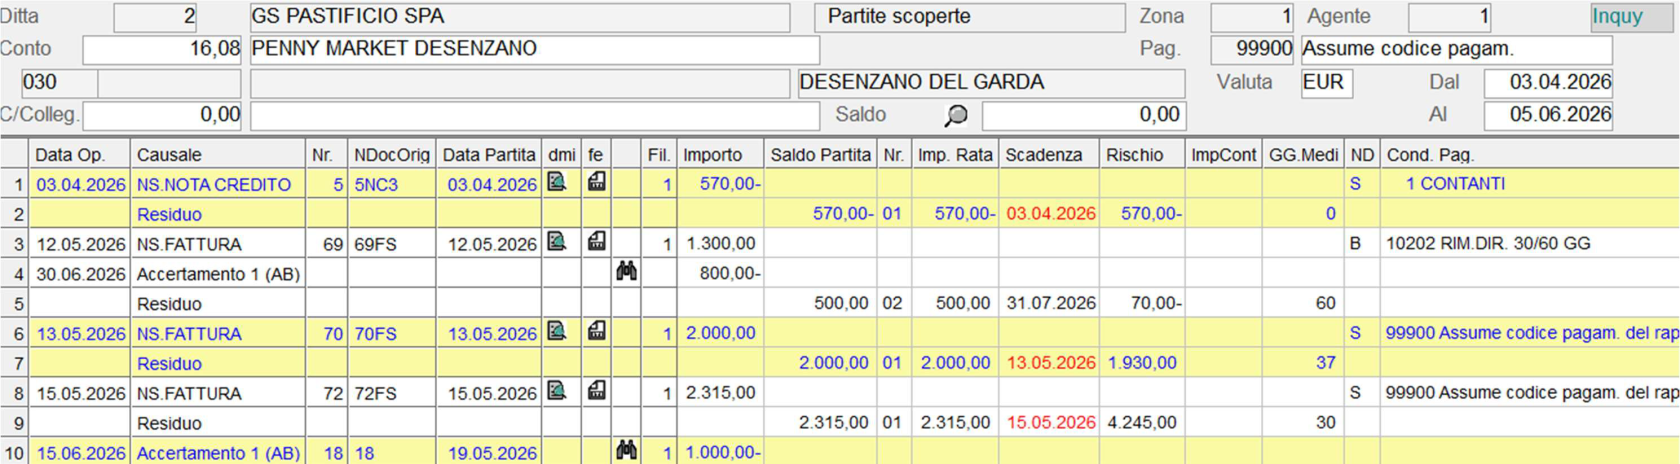
Task: Click the Saldo Partita column header
Action: 821,155
